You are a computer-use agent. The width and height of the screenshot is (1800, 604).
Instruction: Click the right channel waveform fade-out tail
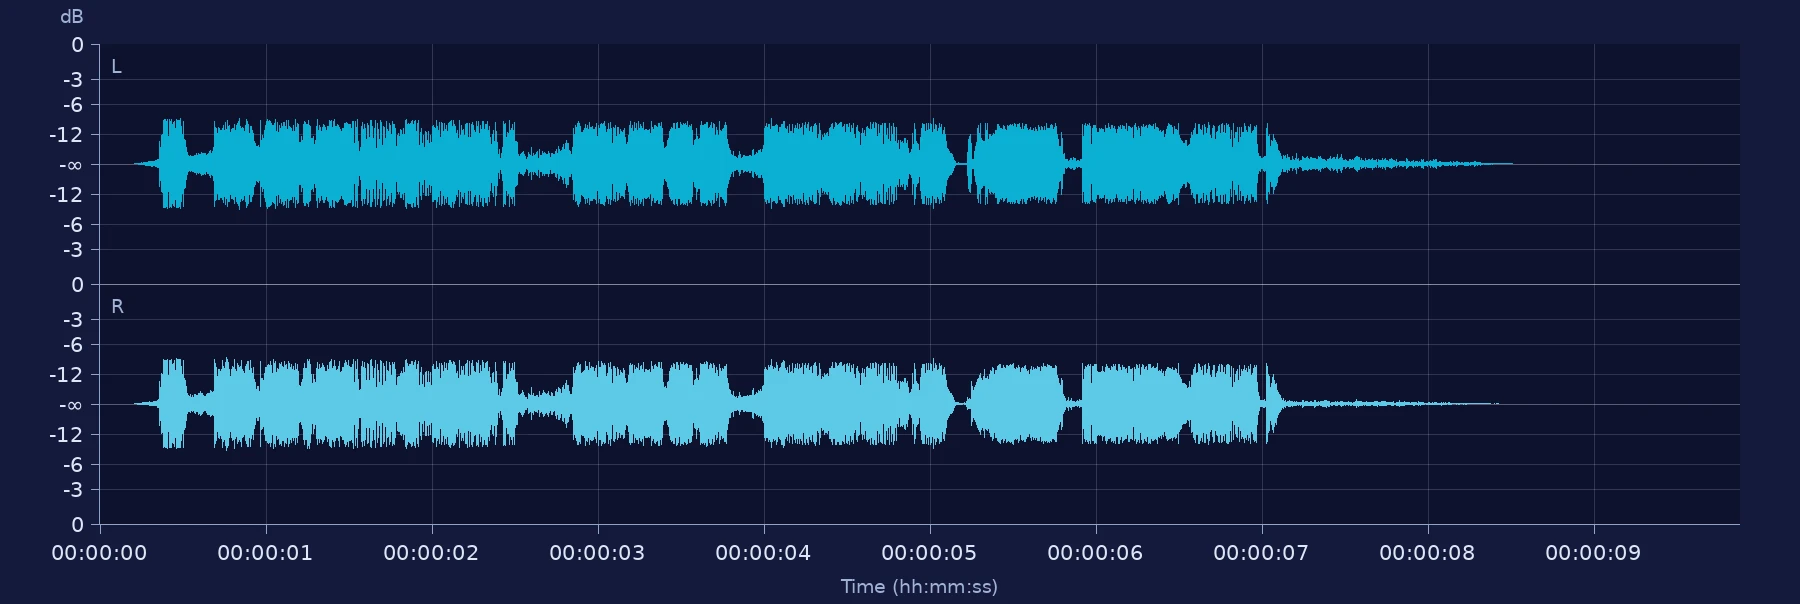[x=1390, y=403]
